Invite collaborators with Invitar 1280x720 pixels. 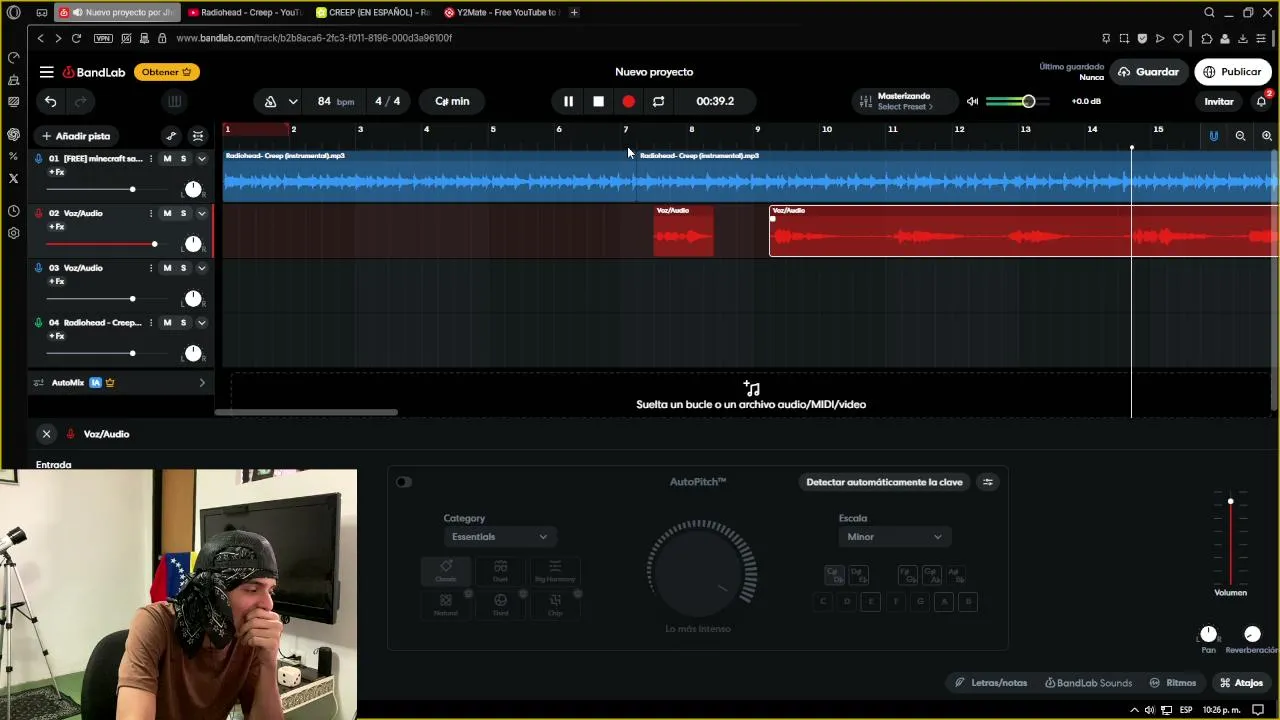pyautogui.click(x=1218, y=101)
